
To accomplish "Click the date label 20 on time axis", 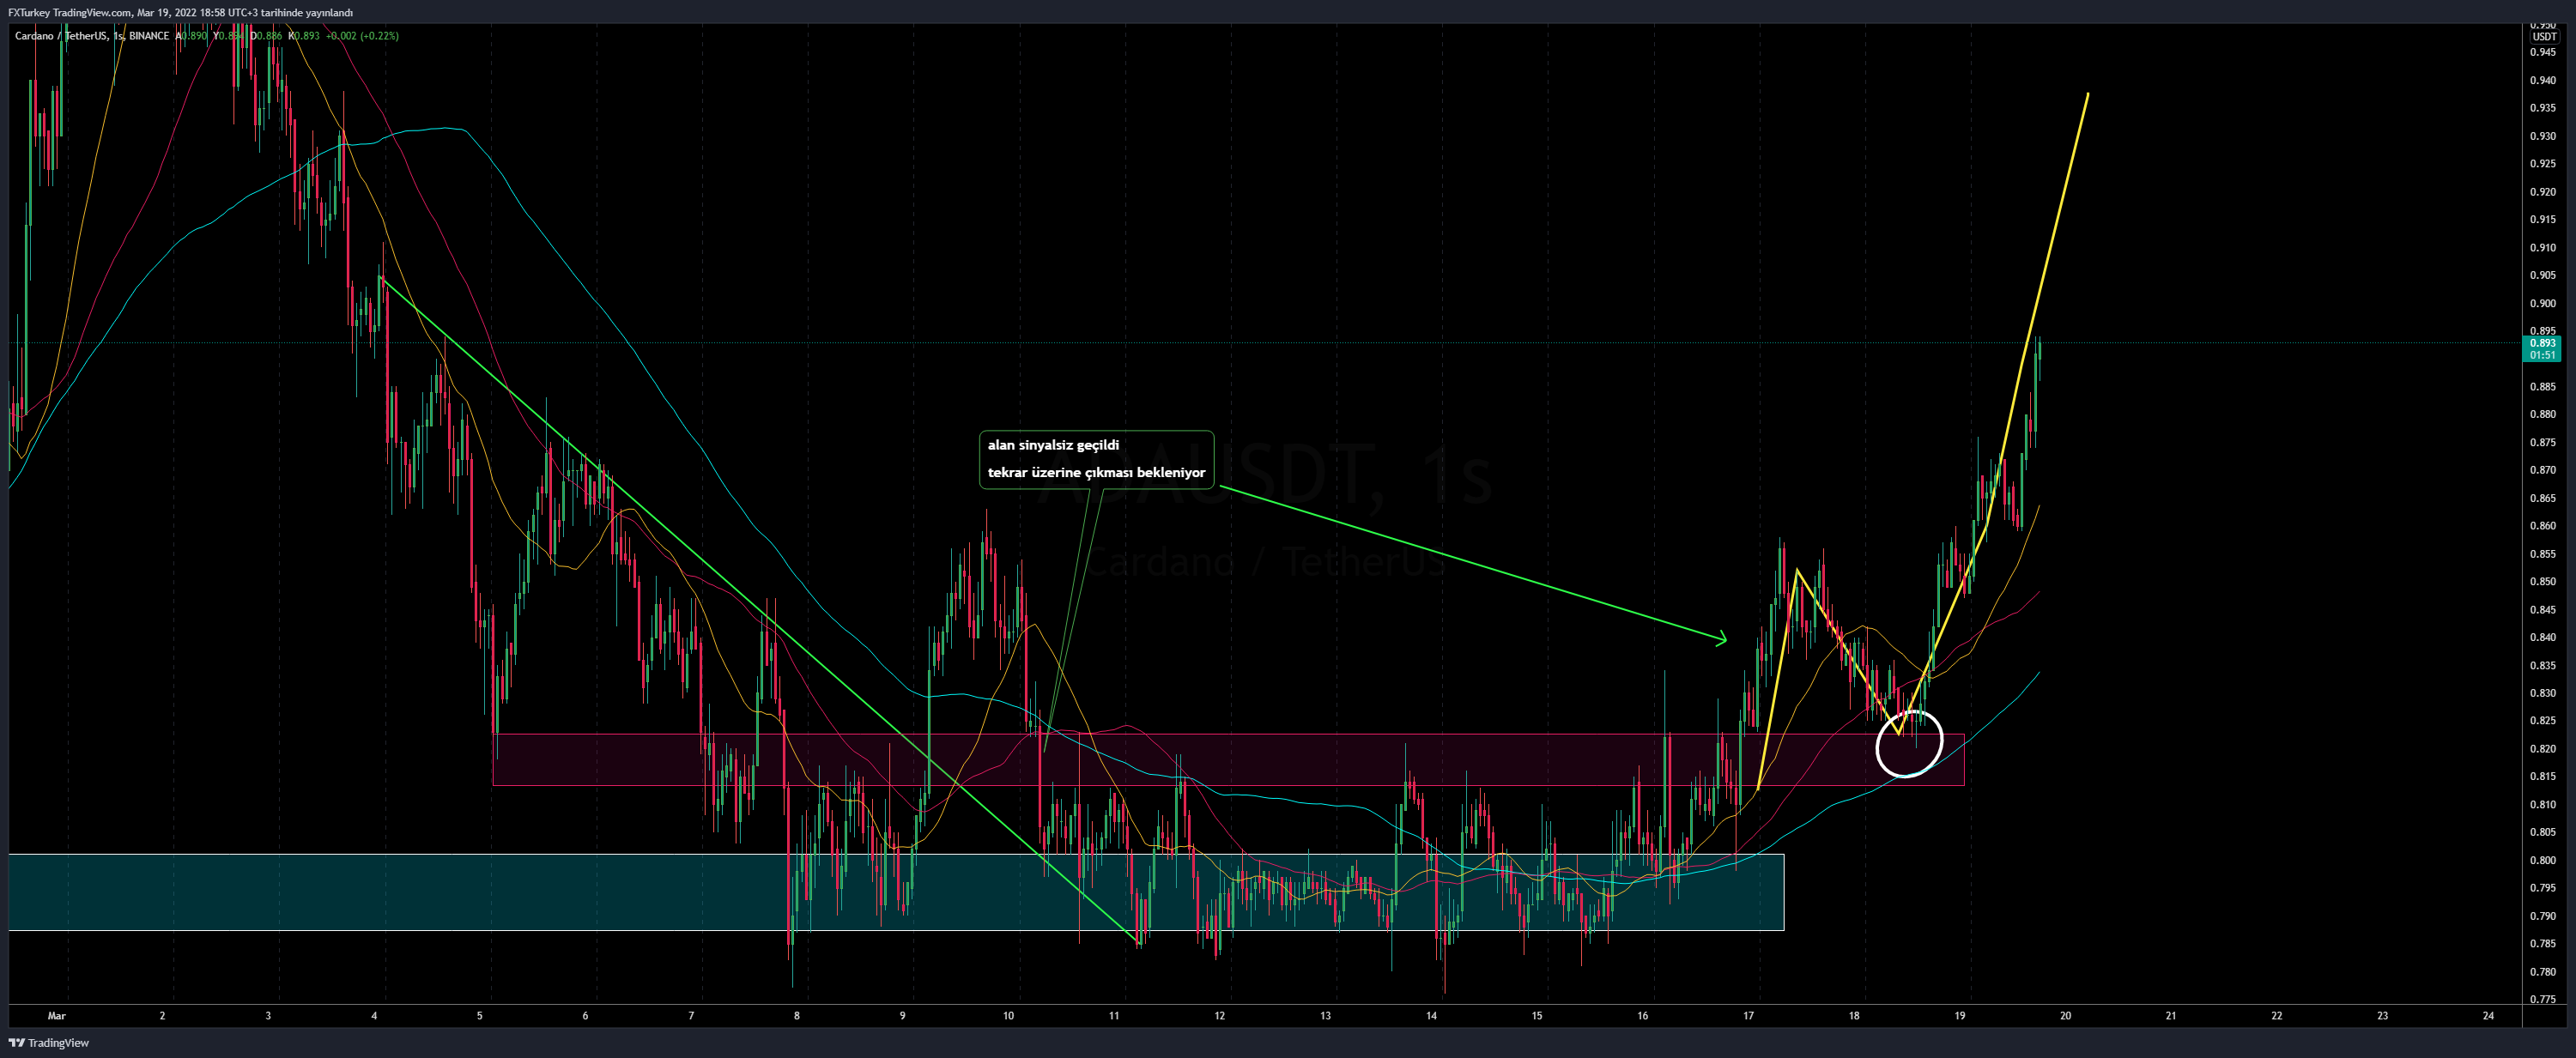I will pos(2065,1016).
